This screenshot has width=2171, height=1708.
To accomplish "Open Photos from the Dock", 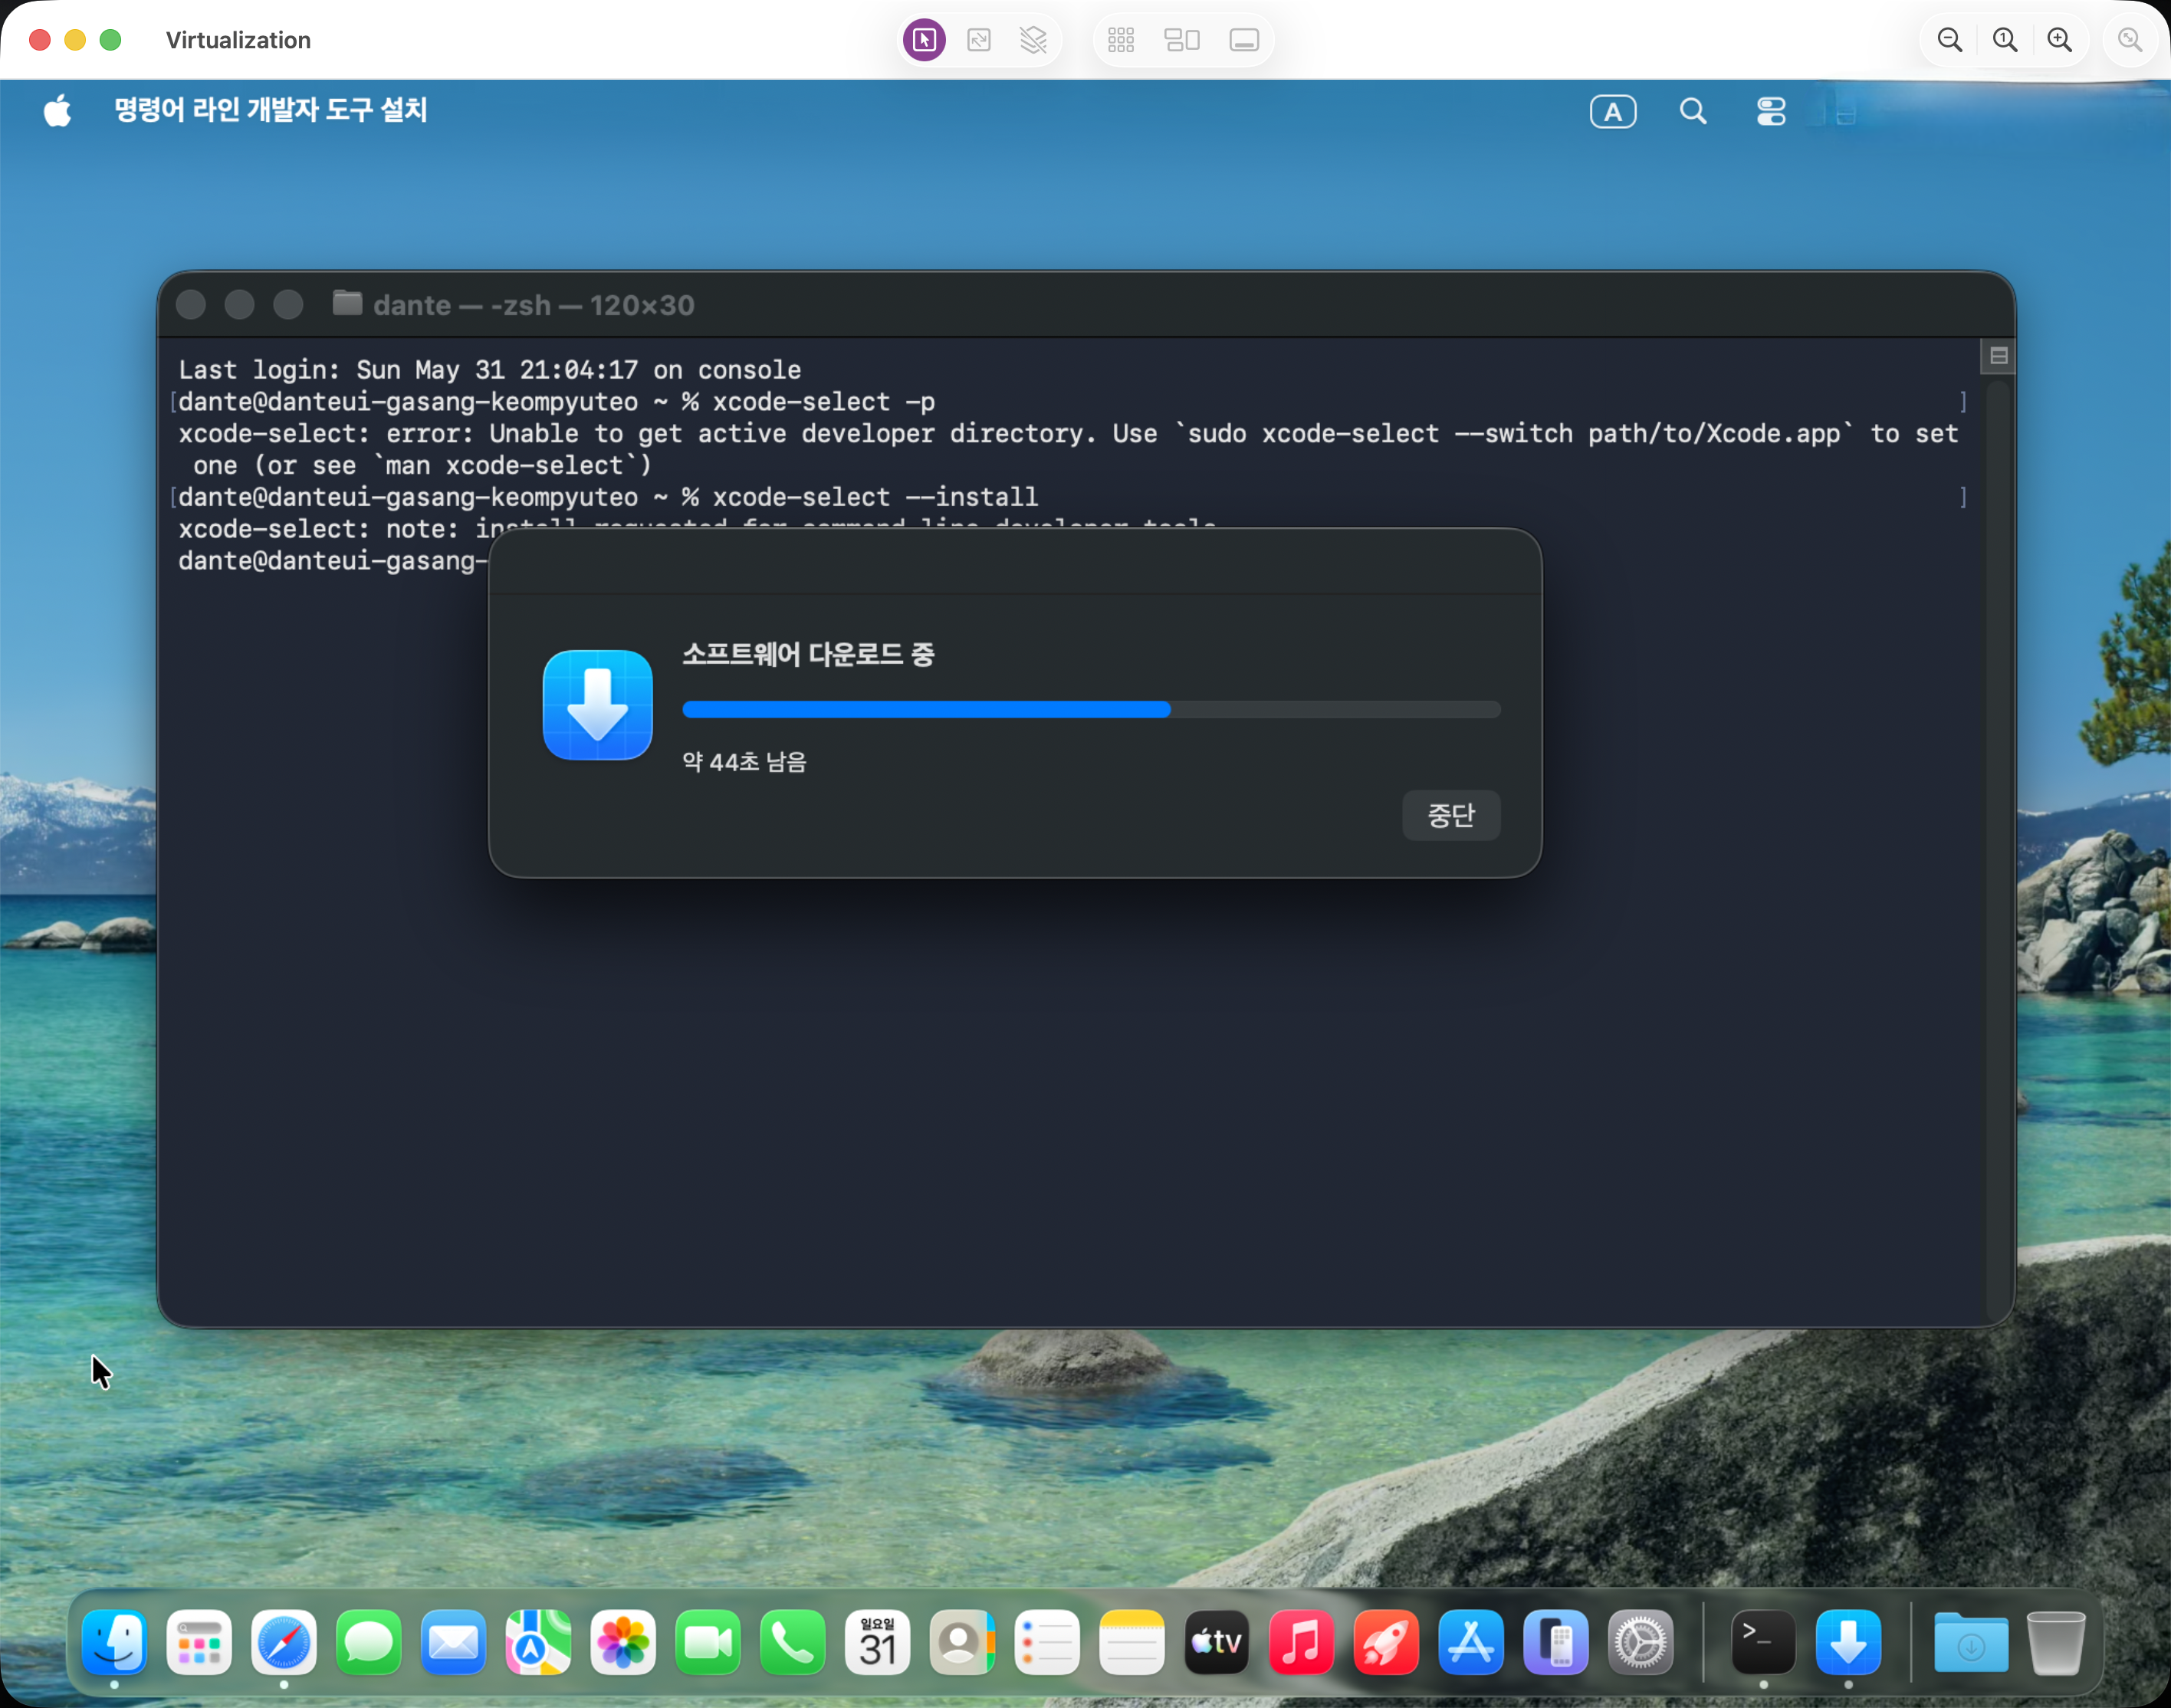I will click(x=623, y=1643).
